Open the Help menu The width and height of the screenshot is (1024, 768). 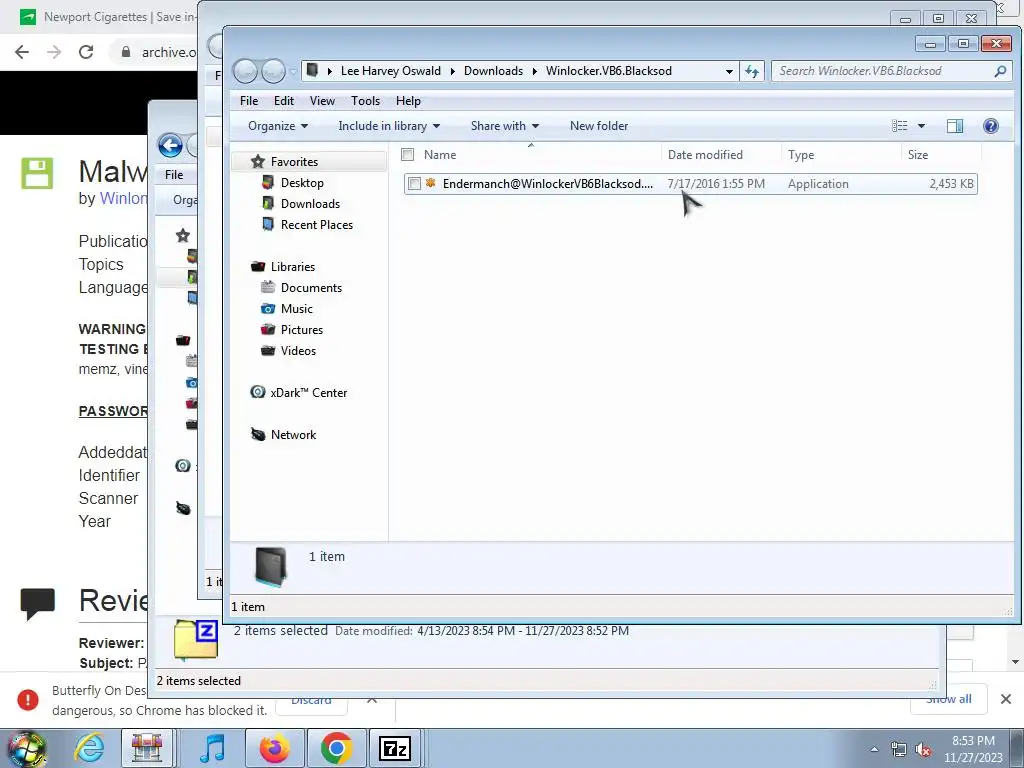tap(408, 101)
